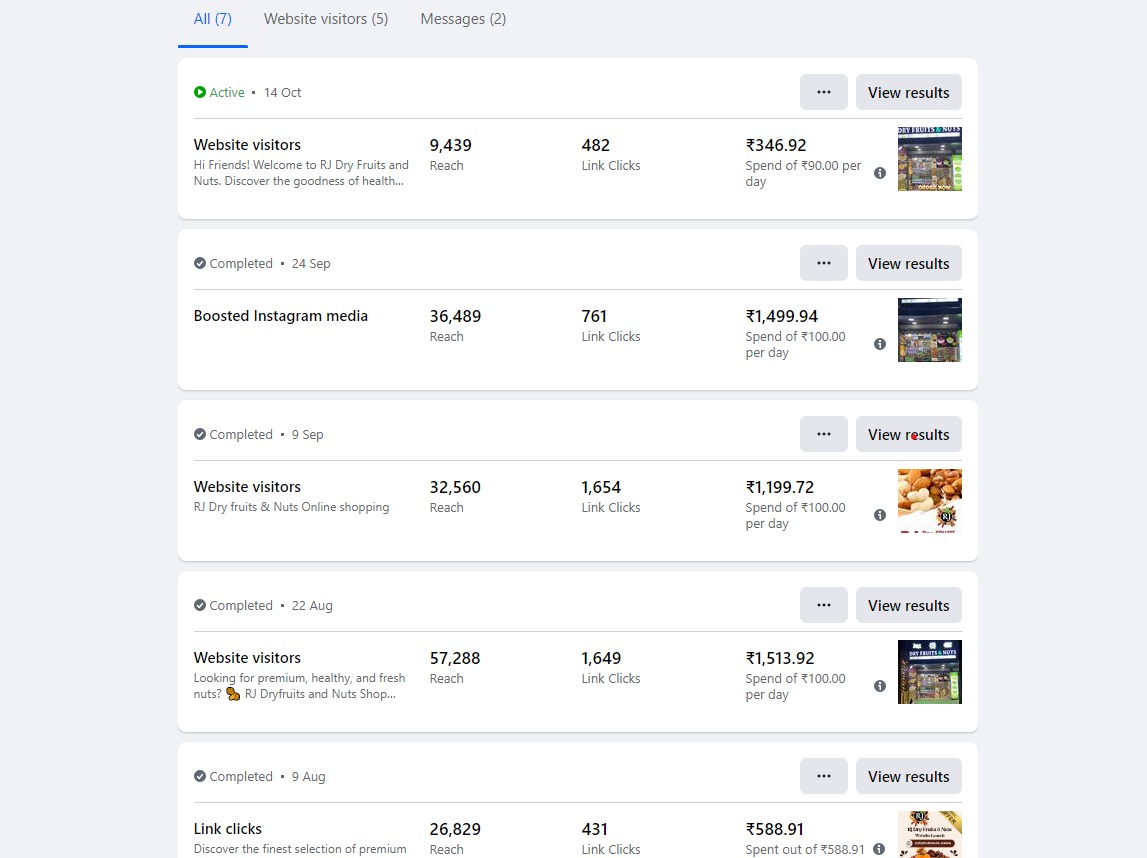1147x858 pixels.
Task: View results for the Active 14 Oct ad
Action: tap(908, 92)
